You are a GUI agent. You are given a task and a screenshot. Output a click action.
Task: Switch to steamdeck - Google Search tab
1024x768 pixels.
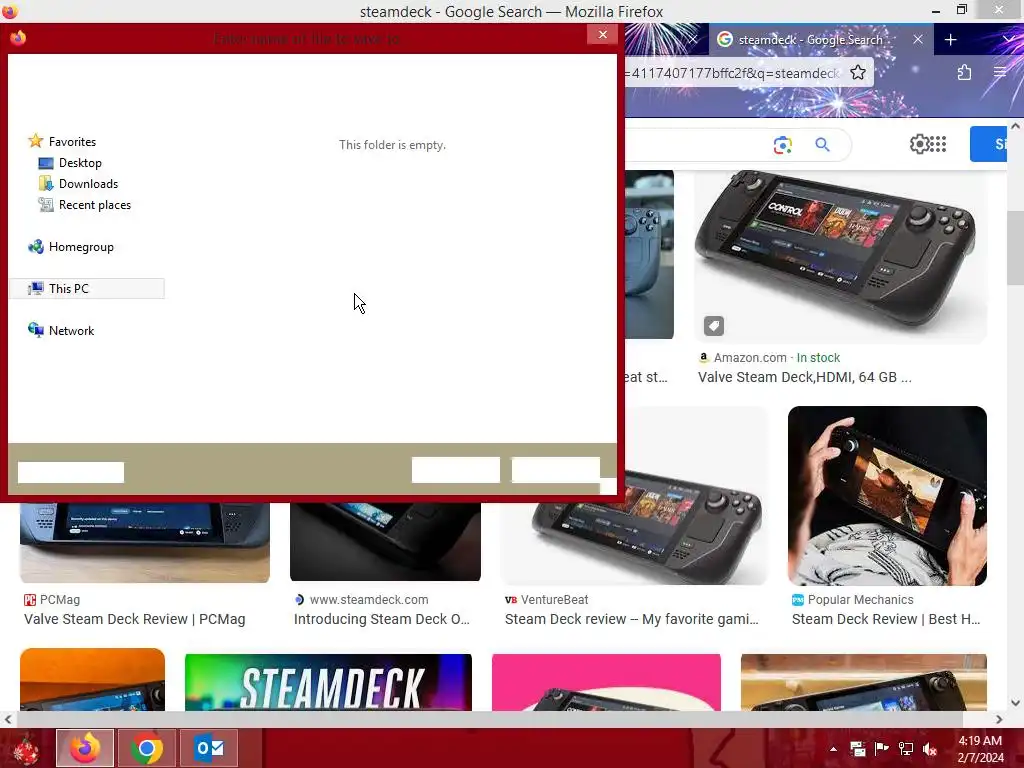(810, 40)
